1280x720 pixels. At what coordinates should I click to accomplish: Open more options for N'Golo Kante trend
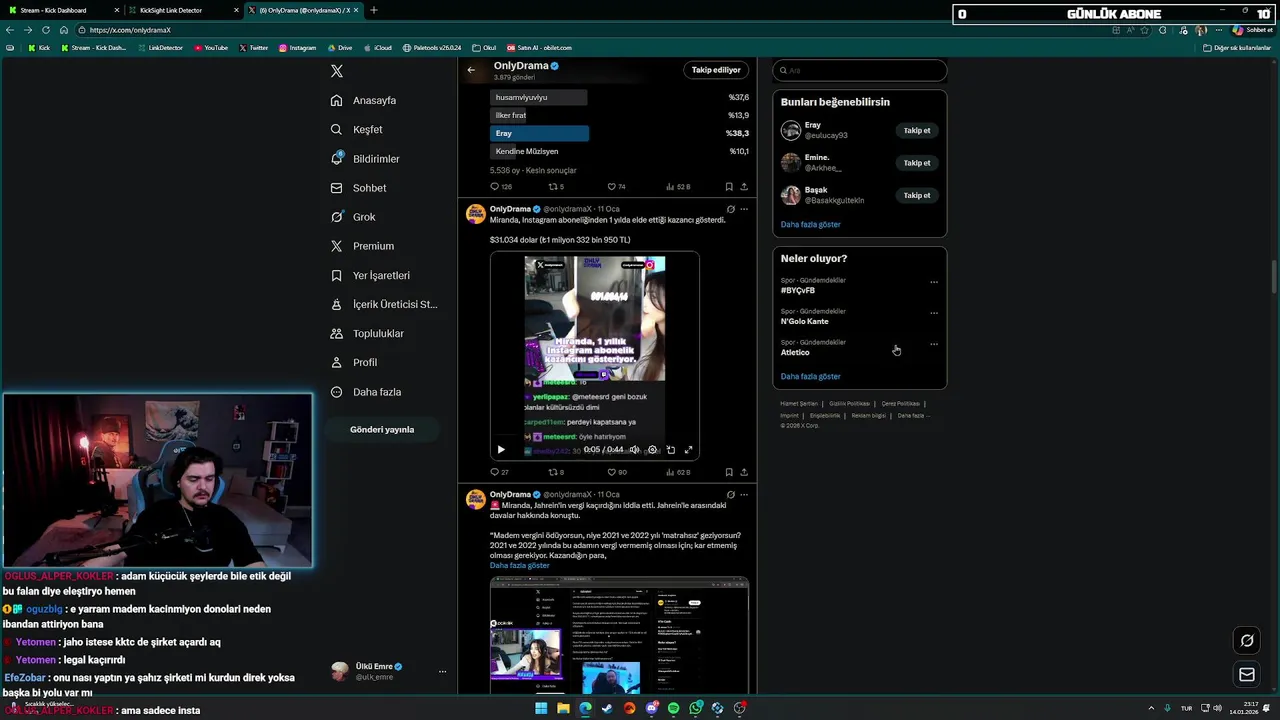934,313
